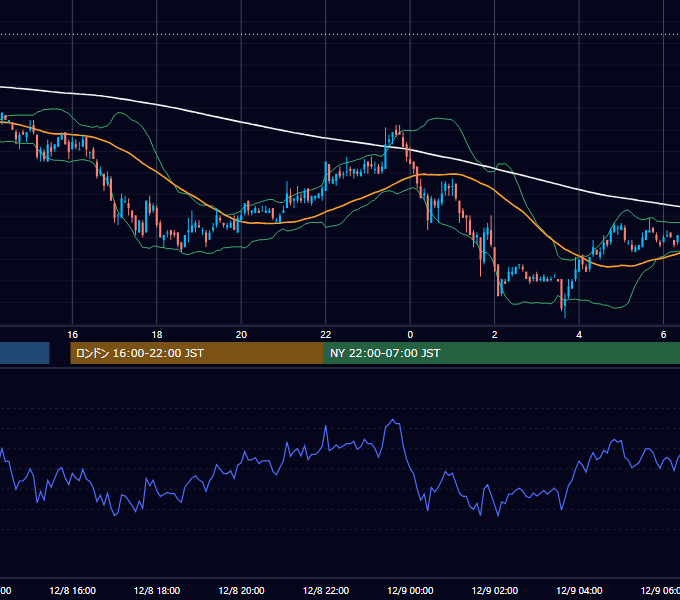Click the blue session bar left of ロンドン

point(25,353)
